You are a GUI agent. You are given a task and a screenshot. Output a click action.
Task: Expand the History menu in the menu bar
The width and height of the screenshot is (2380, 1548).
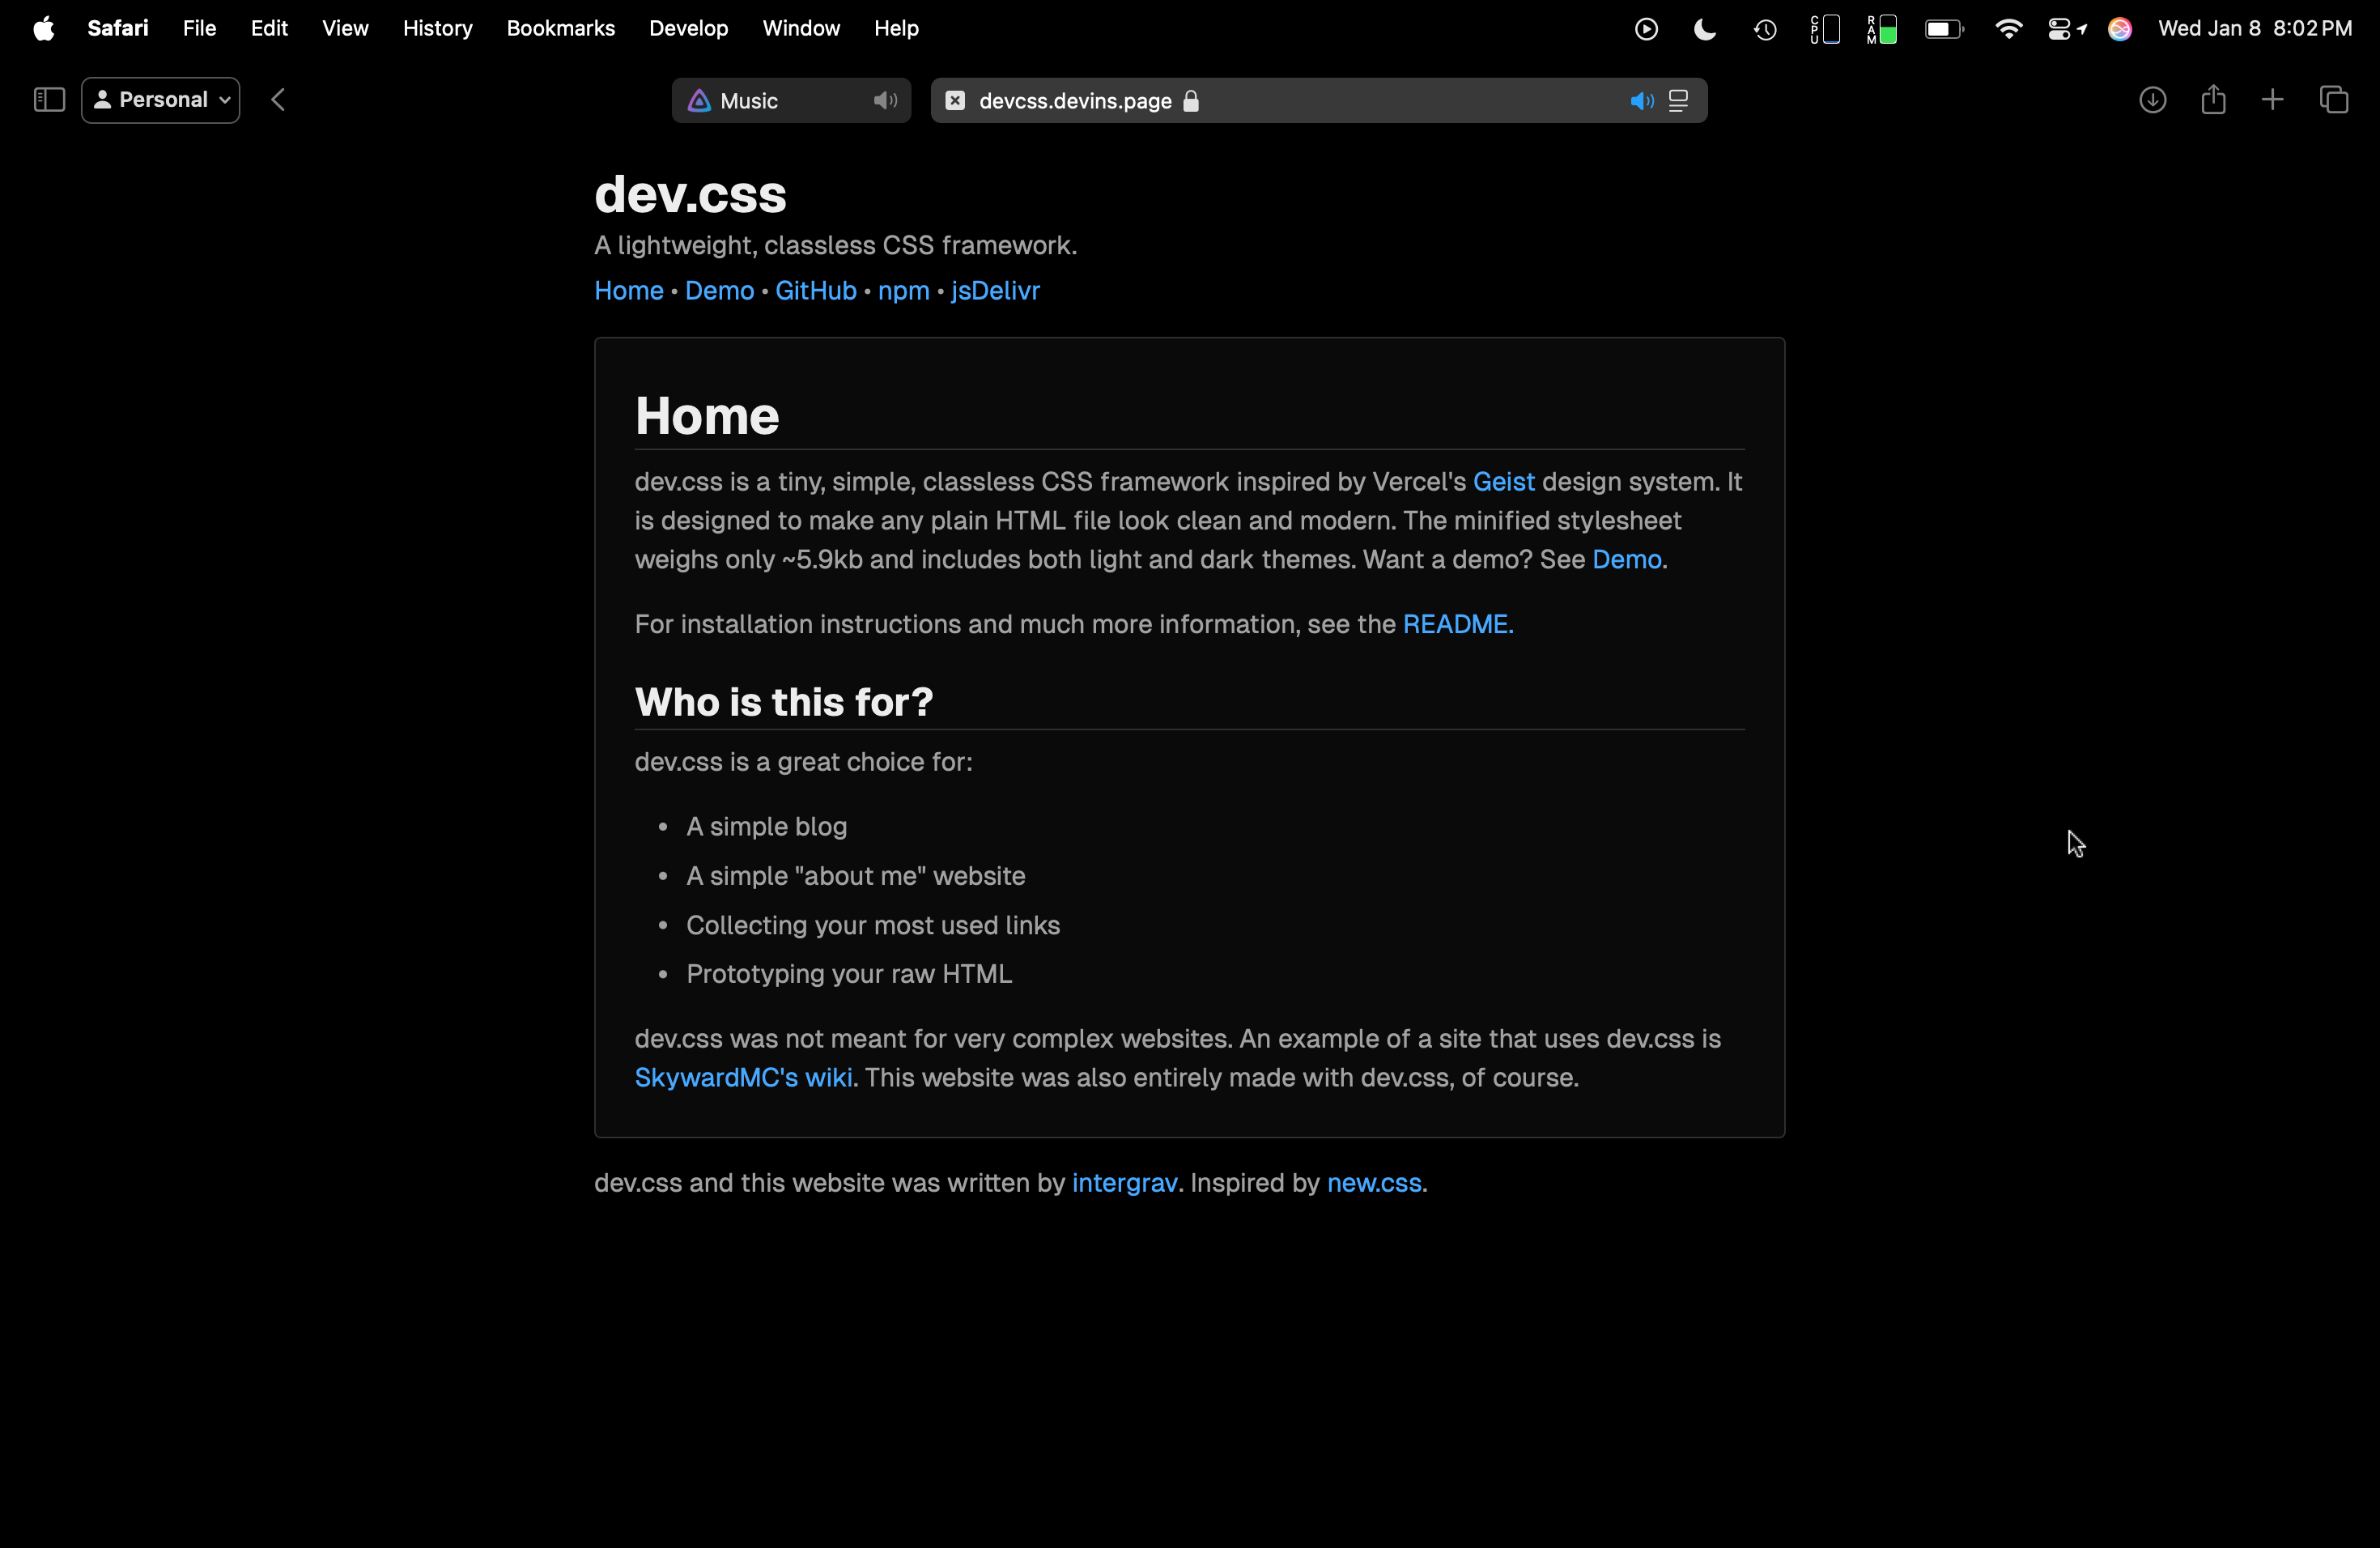click(x=437, y=28)
